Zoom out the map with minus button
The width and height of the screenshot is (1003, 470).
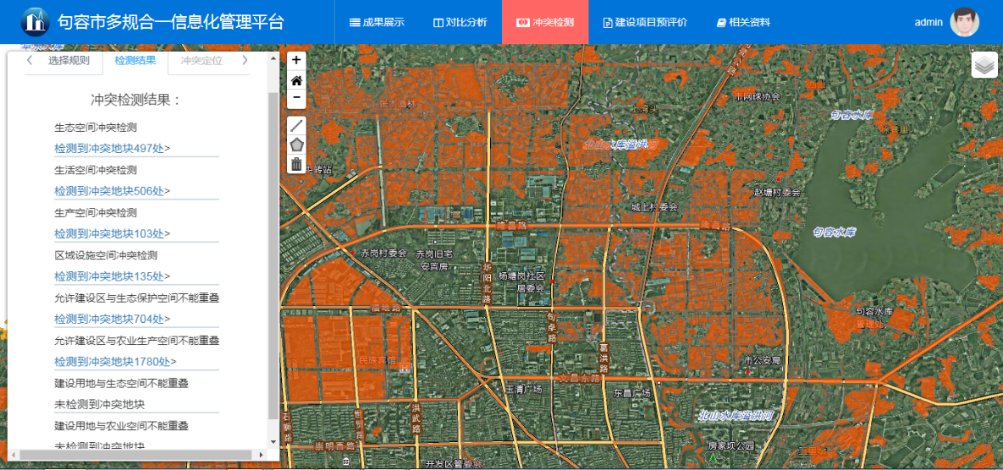coord(296,98)
